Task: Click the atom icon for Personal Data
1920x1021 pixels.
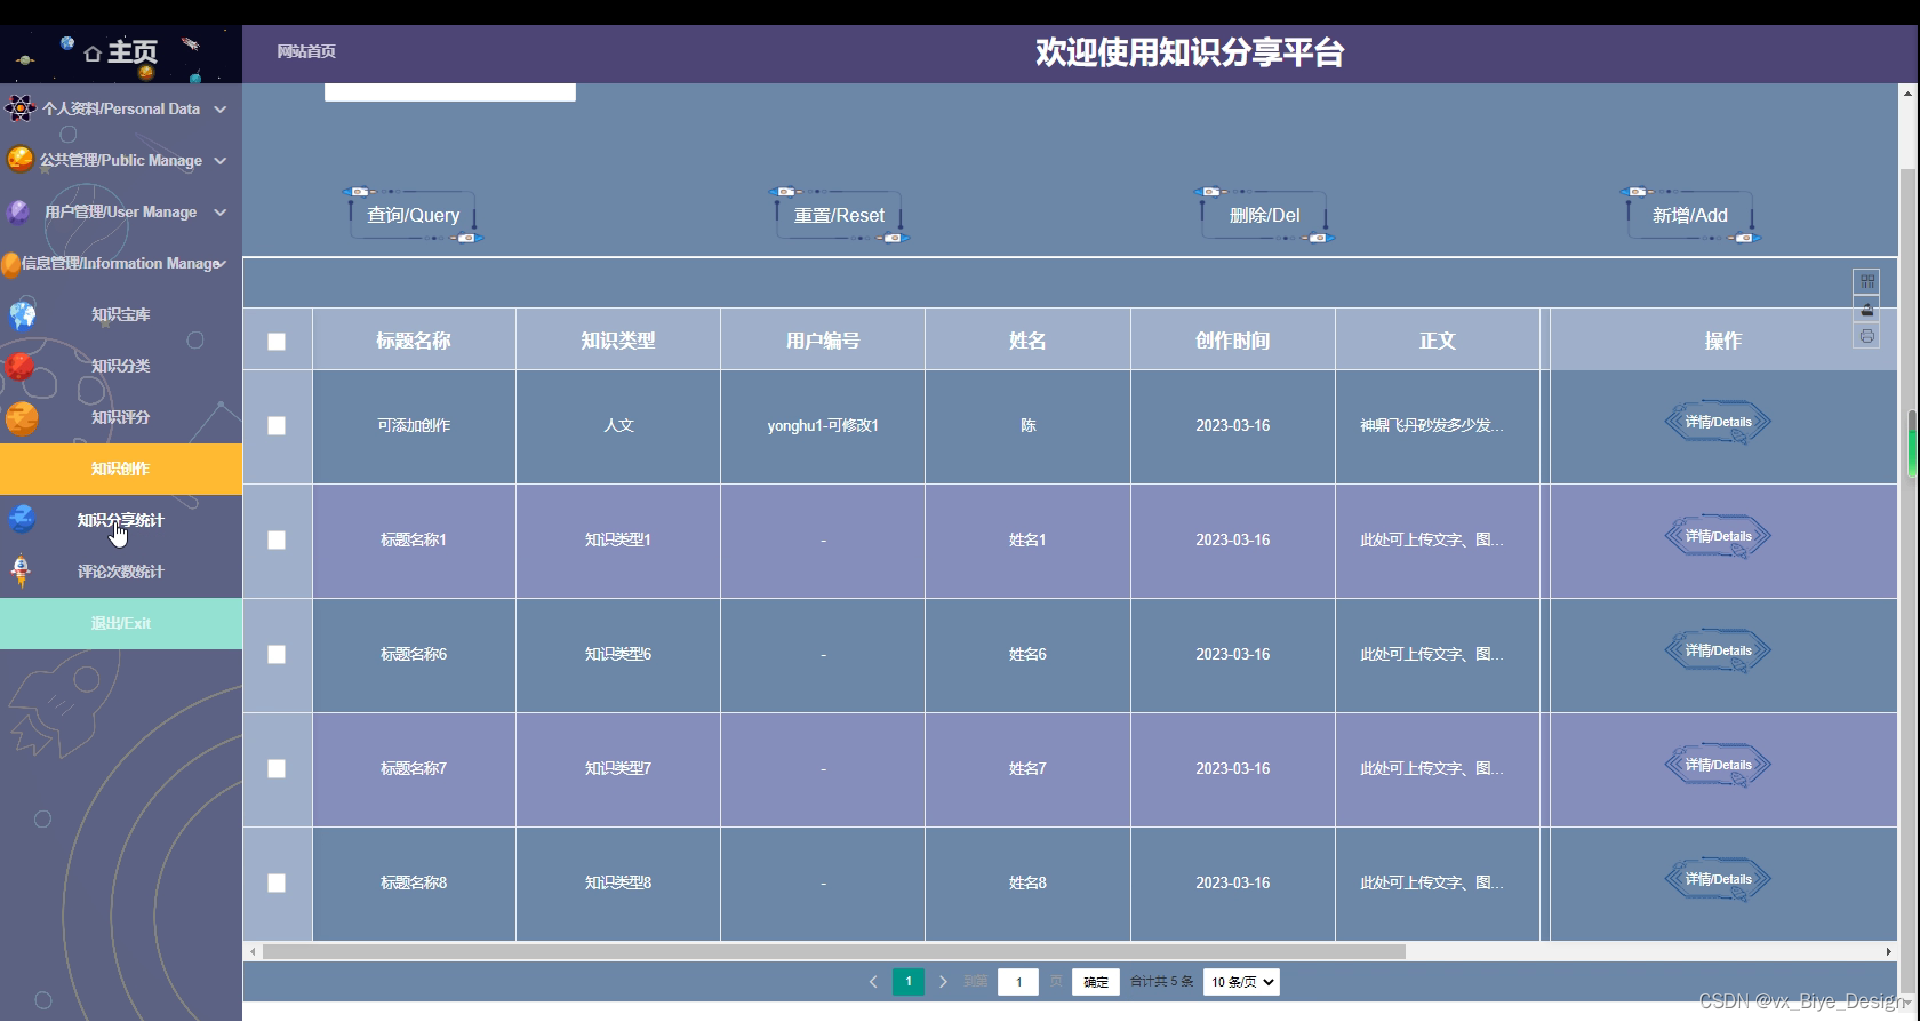Action: tap(20, 108)
